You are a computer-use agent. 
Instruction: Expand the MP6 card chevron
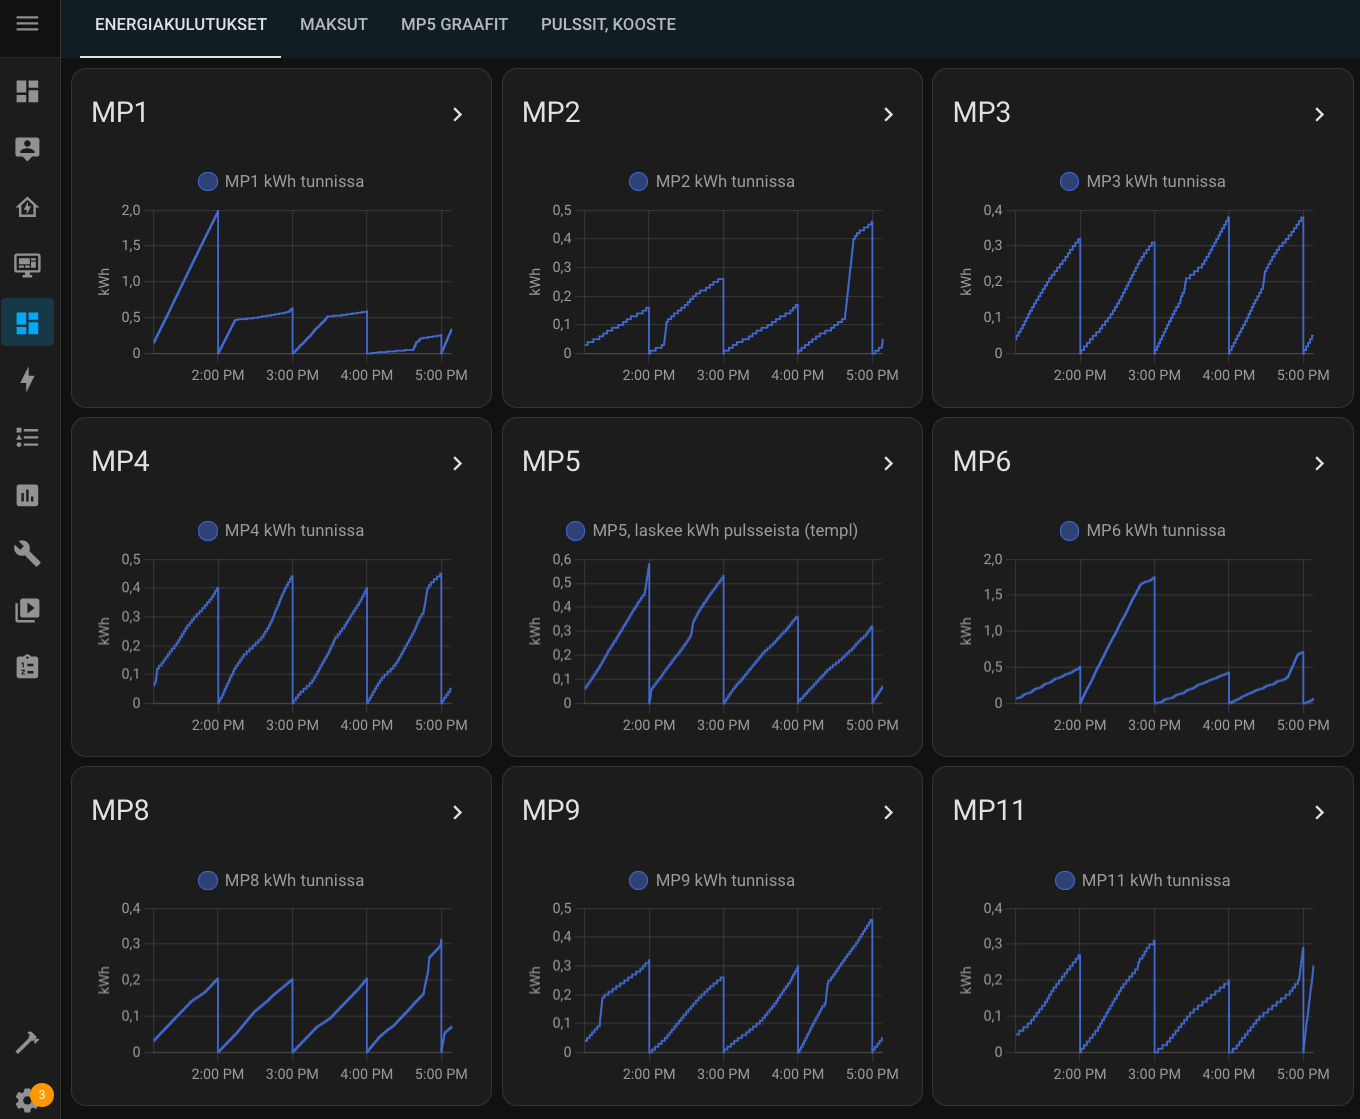tap(1320, 463)
